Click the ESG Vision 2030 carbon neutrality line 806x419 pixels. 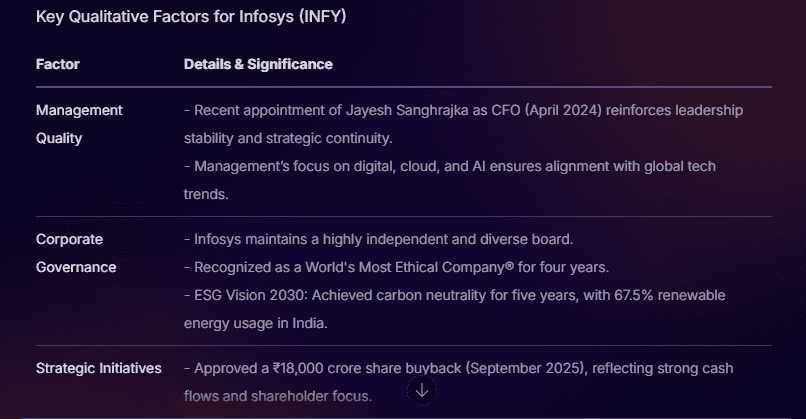pyautogui.click(x=454, y=309)
